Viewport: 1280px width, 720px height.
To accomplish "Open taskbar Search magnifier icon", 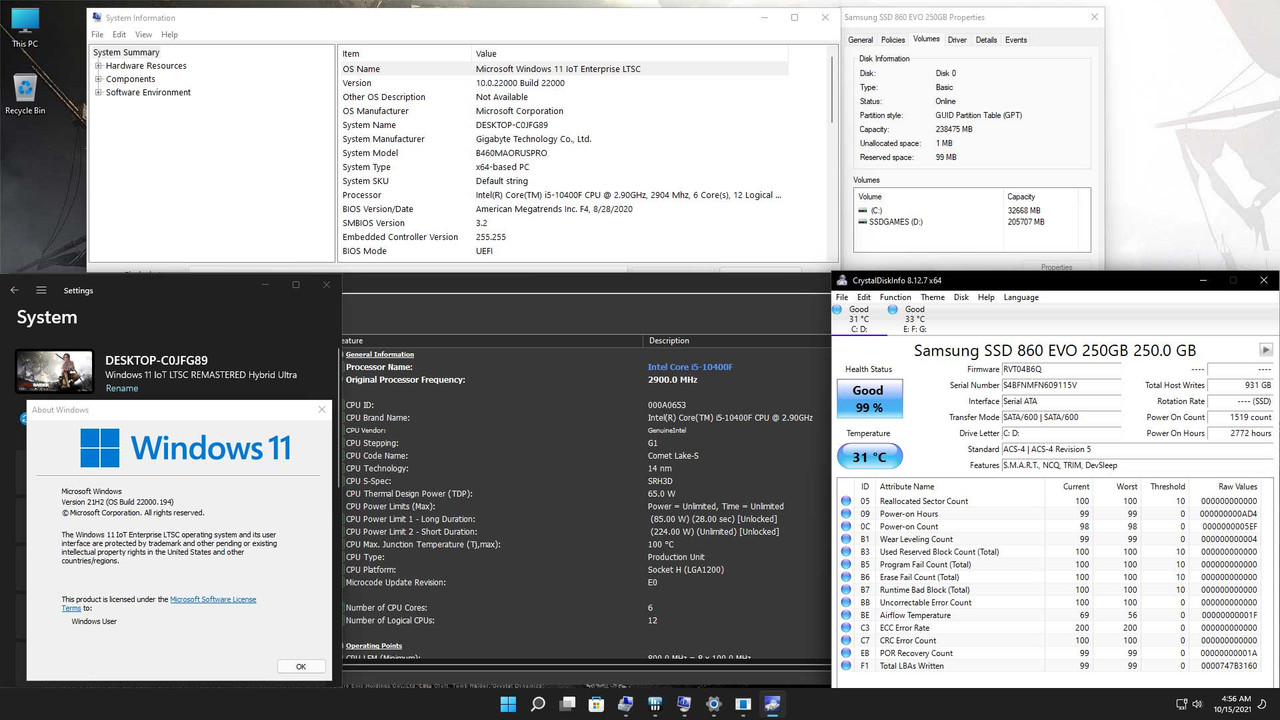I will tap(537, 704).
